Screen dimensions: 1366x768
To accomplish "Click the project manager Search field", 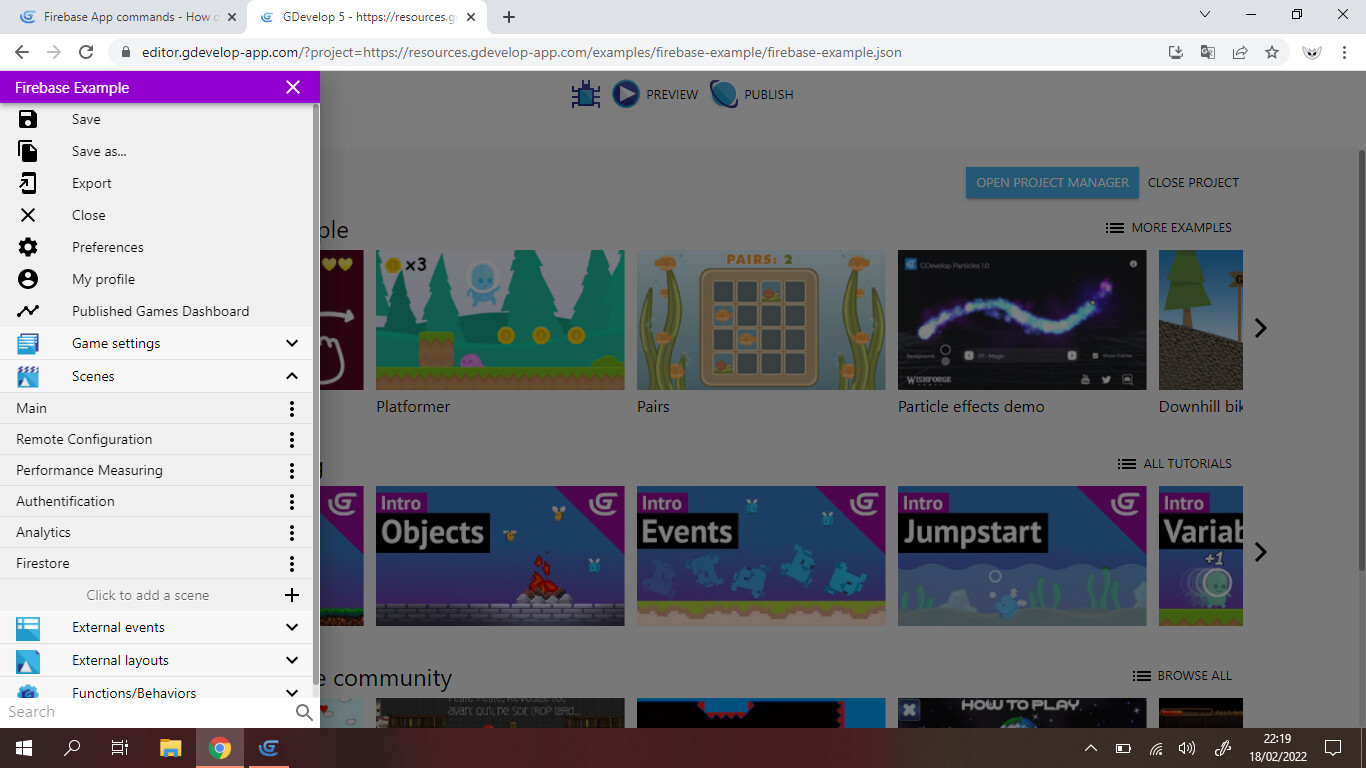I will [148, 712].
